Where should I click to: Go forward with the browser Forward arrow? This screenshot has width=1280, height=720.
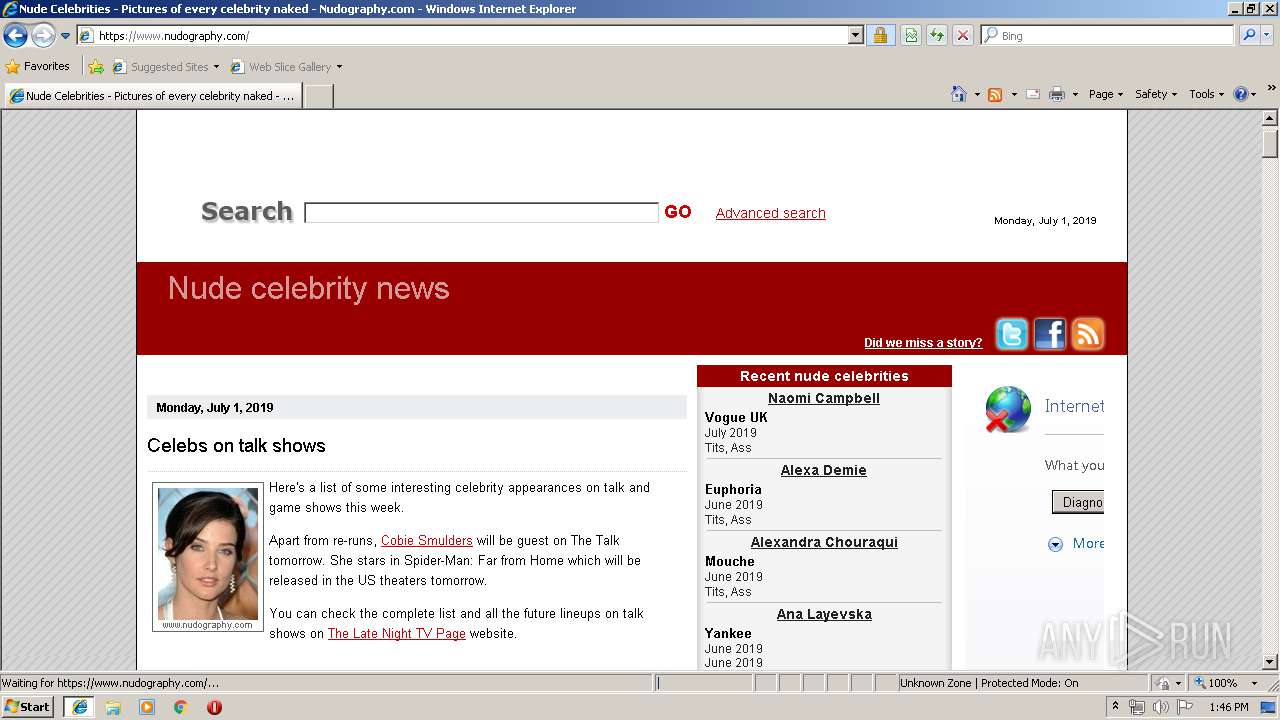click(43, 36)
